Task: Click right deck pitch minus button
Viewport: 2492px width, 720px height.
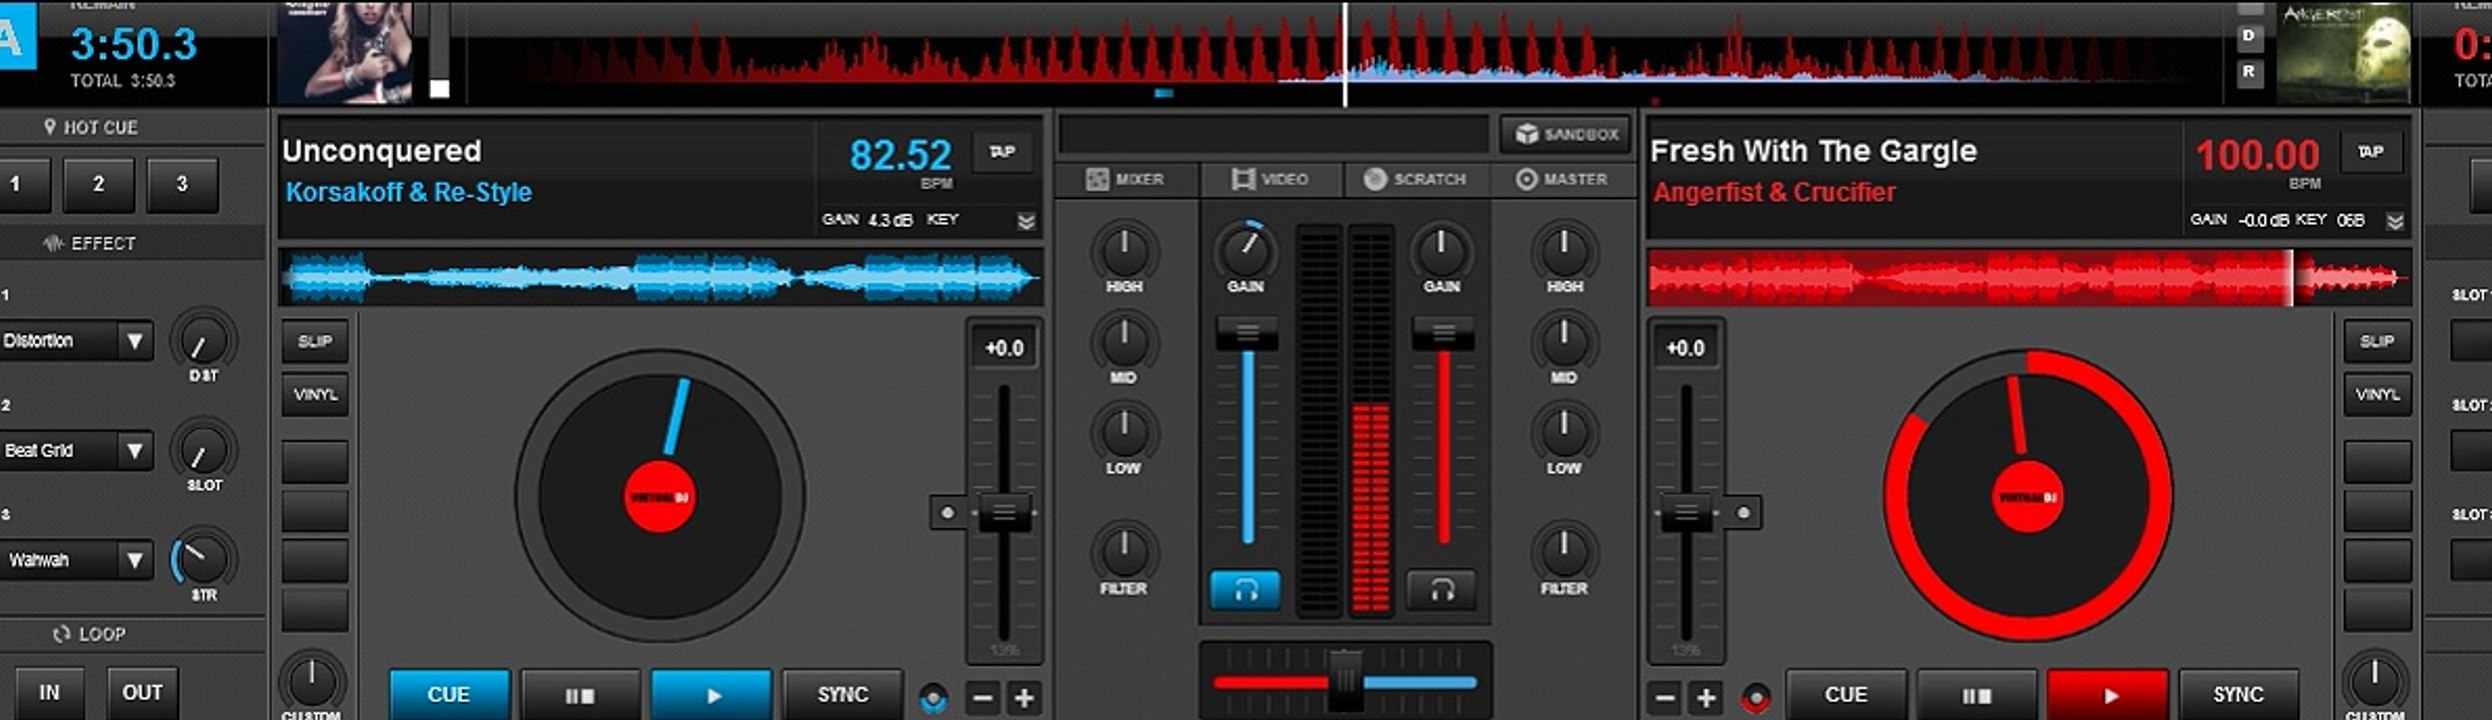Action: pyautogui.click(x=1665, y=697)
